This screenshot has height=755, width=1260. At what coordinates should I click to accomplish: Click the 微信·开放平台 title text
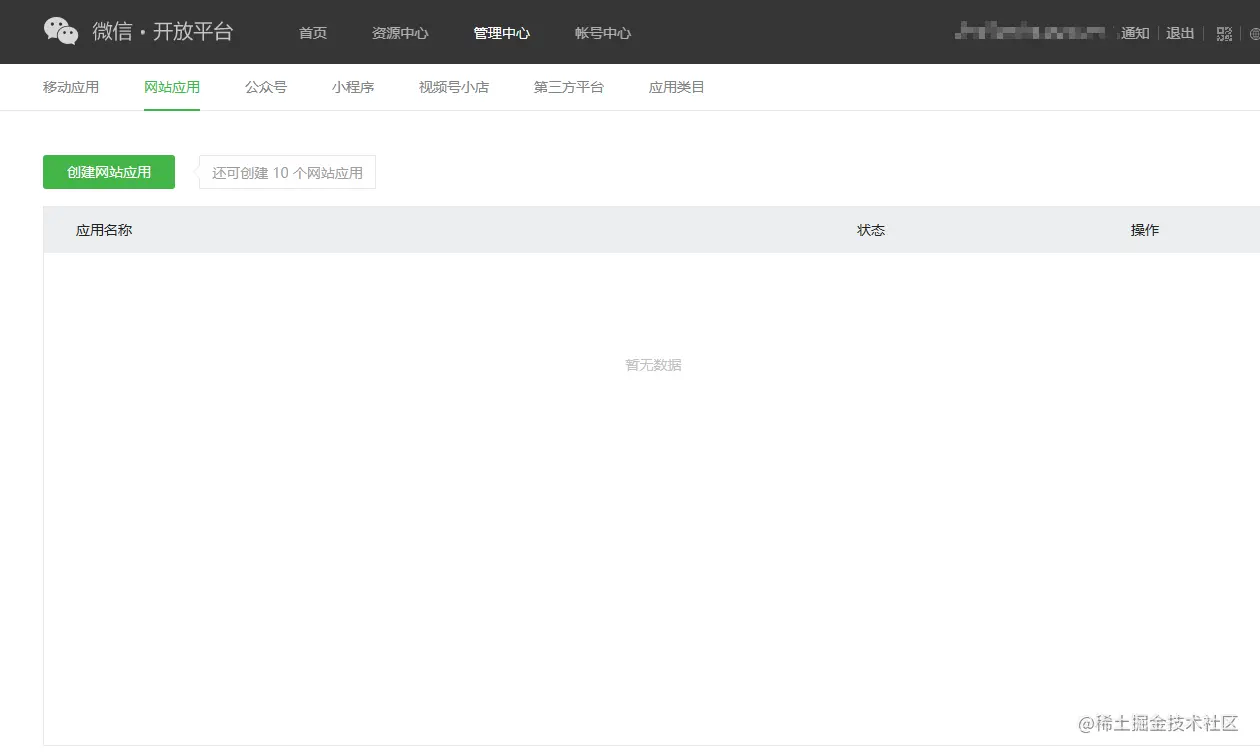[x=163, y=32]
